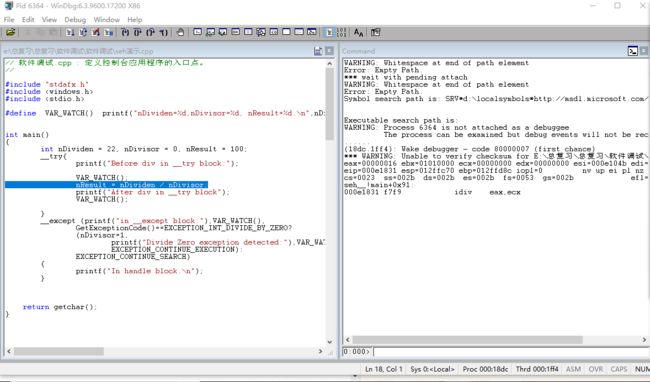Click source pane horizontal scrollbar left arrow

[9, 351]
